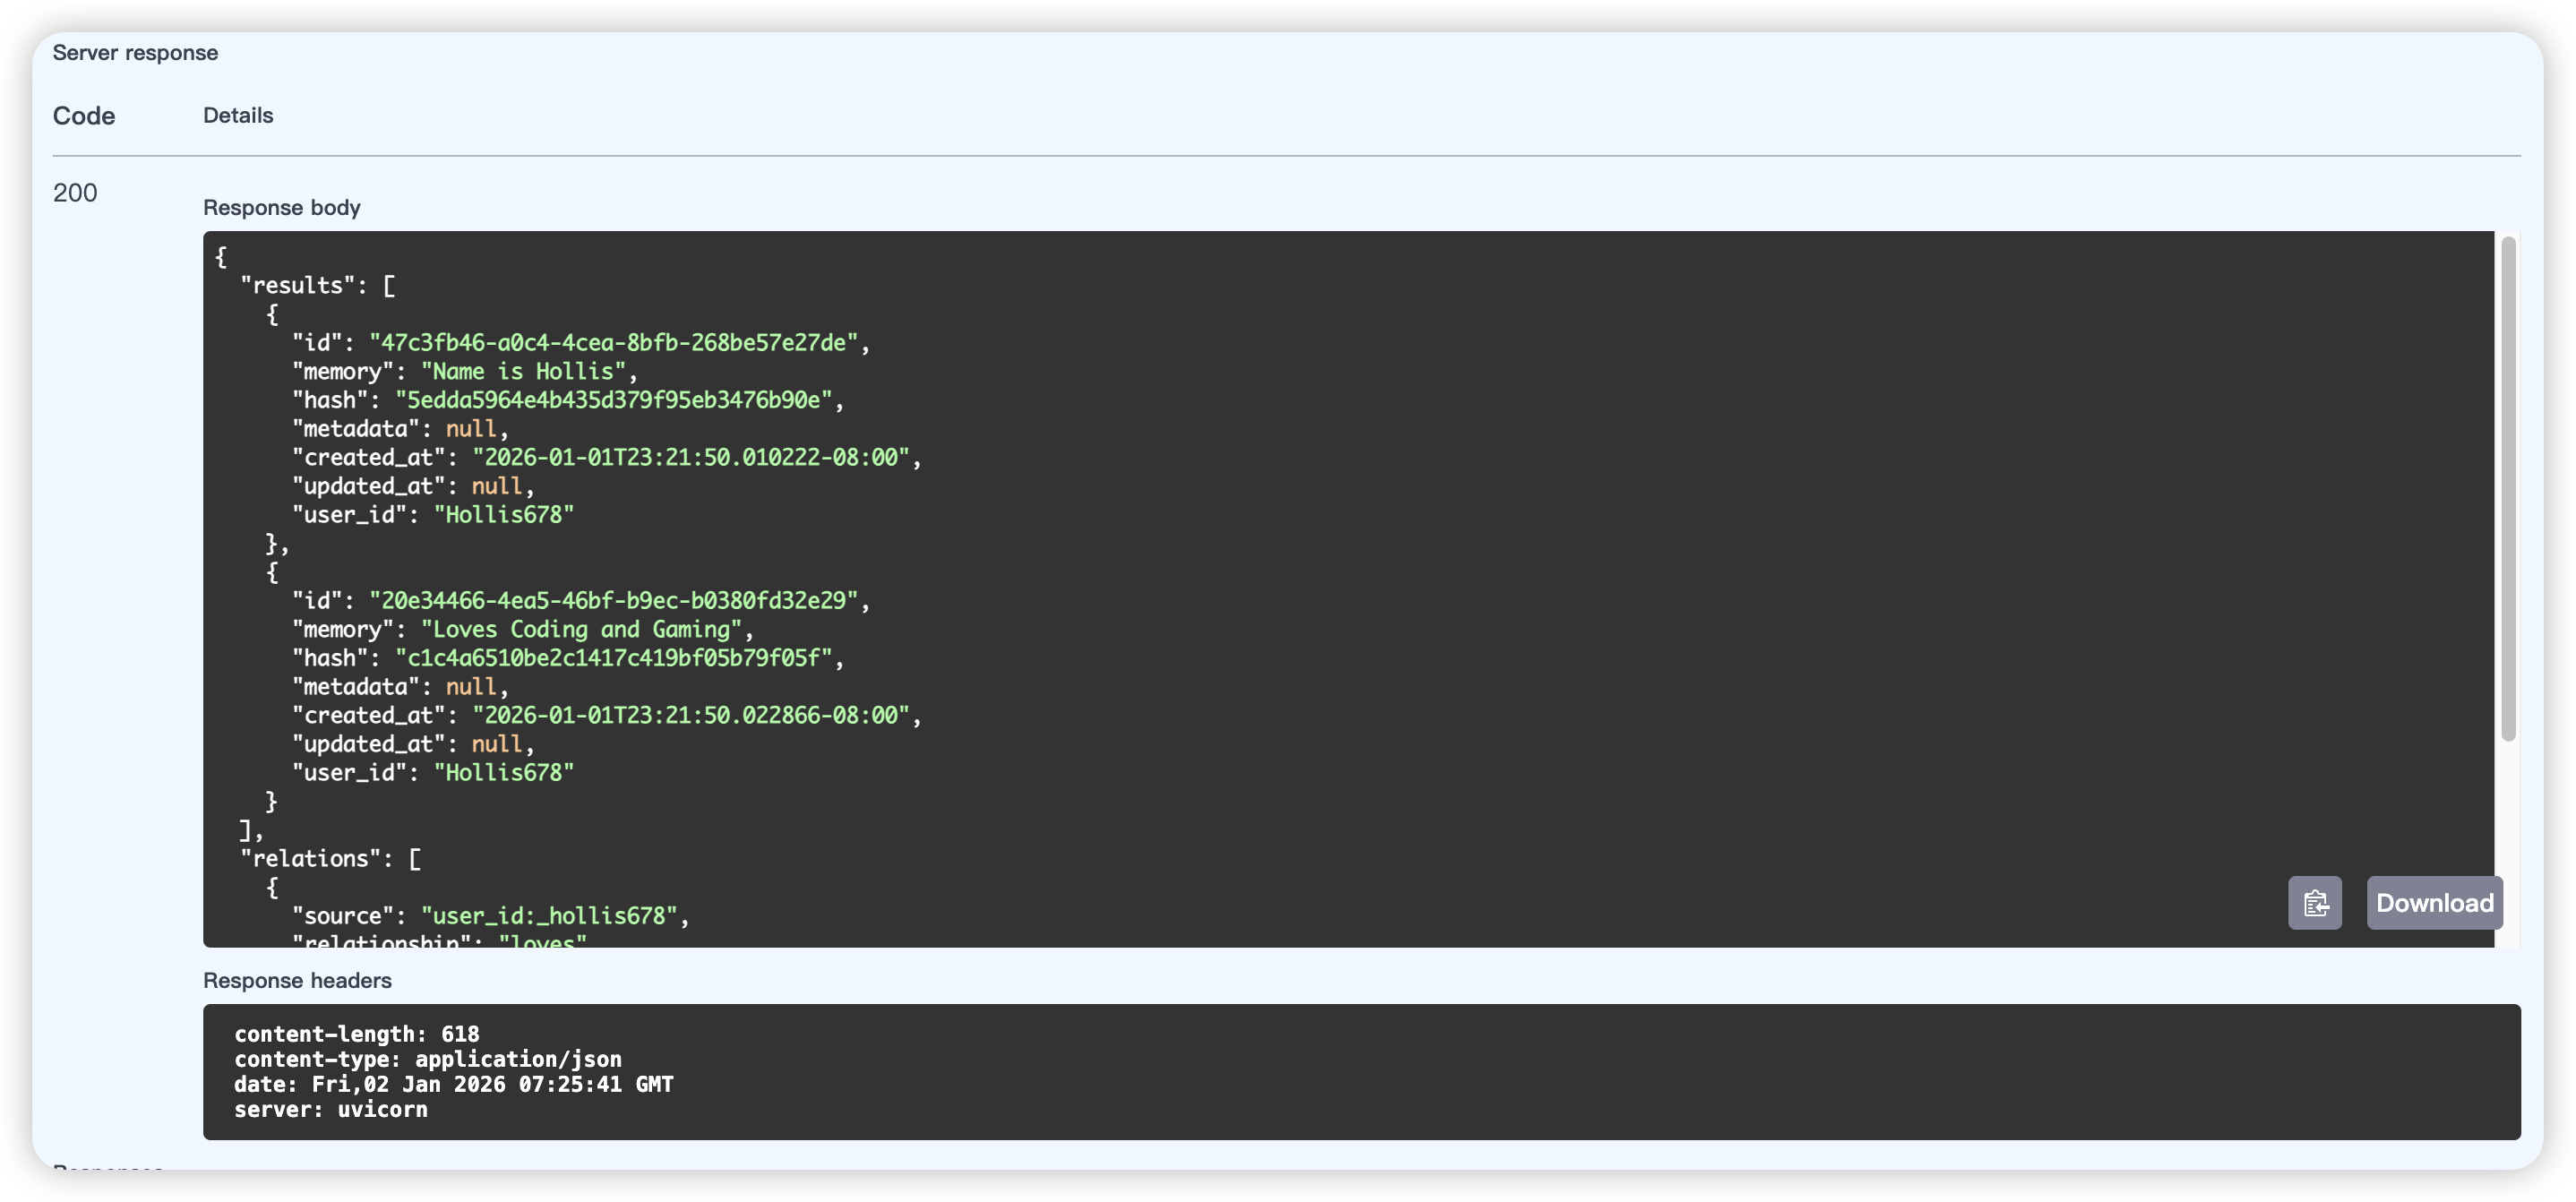Click the second result's id string
The width and height of the screenshot is (2576, 1202).
(x=614, y=601)
